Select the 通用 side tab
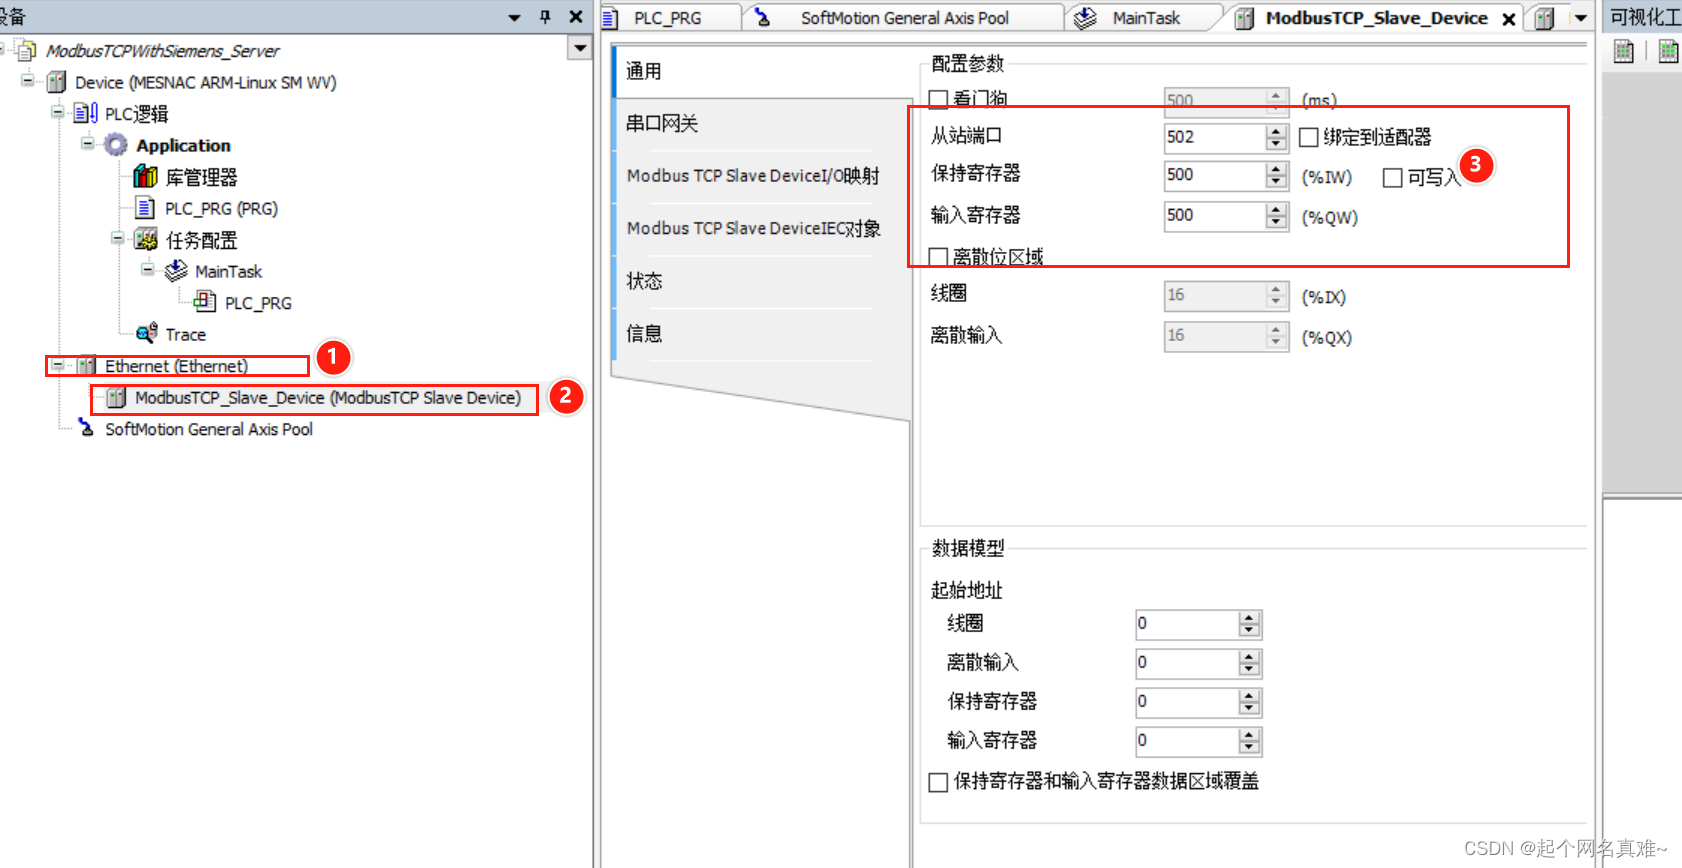The width and height of the screenshot is (1682, 868). pyautogui.click(x=762, y=71)
